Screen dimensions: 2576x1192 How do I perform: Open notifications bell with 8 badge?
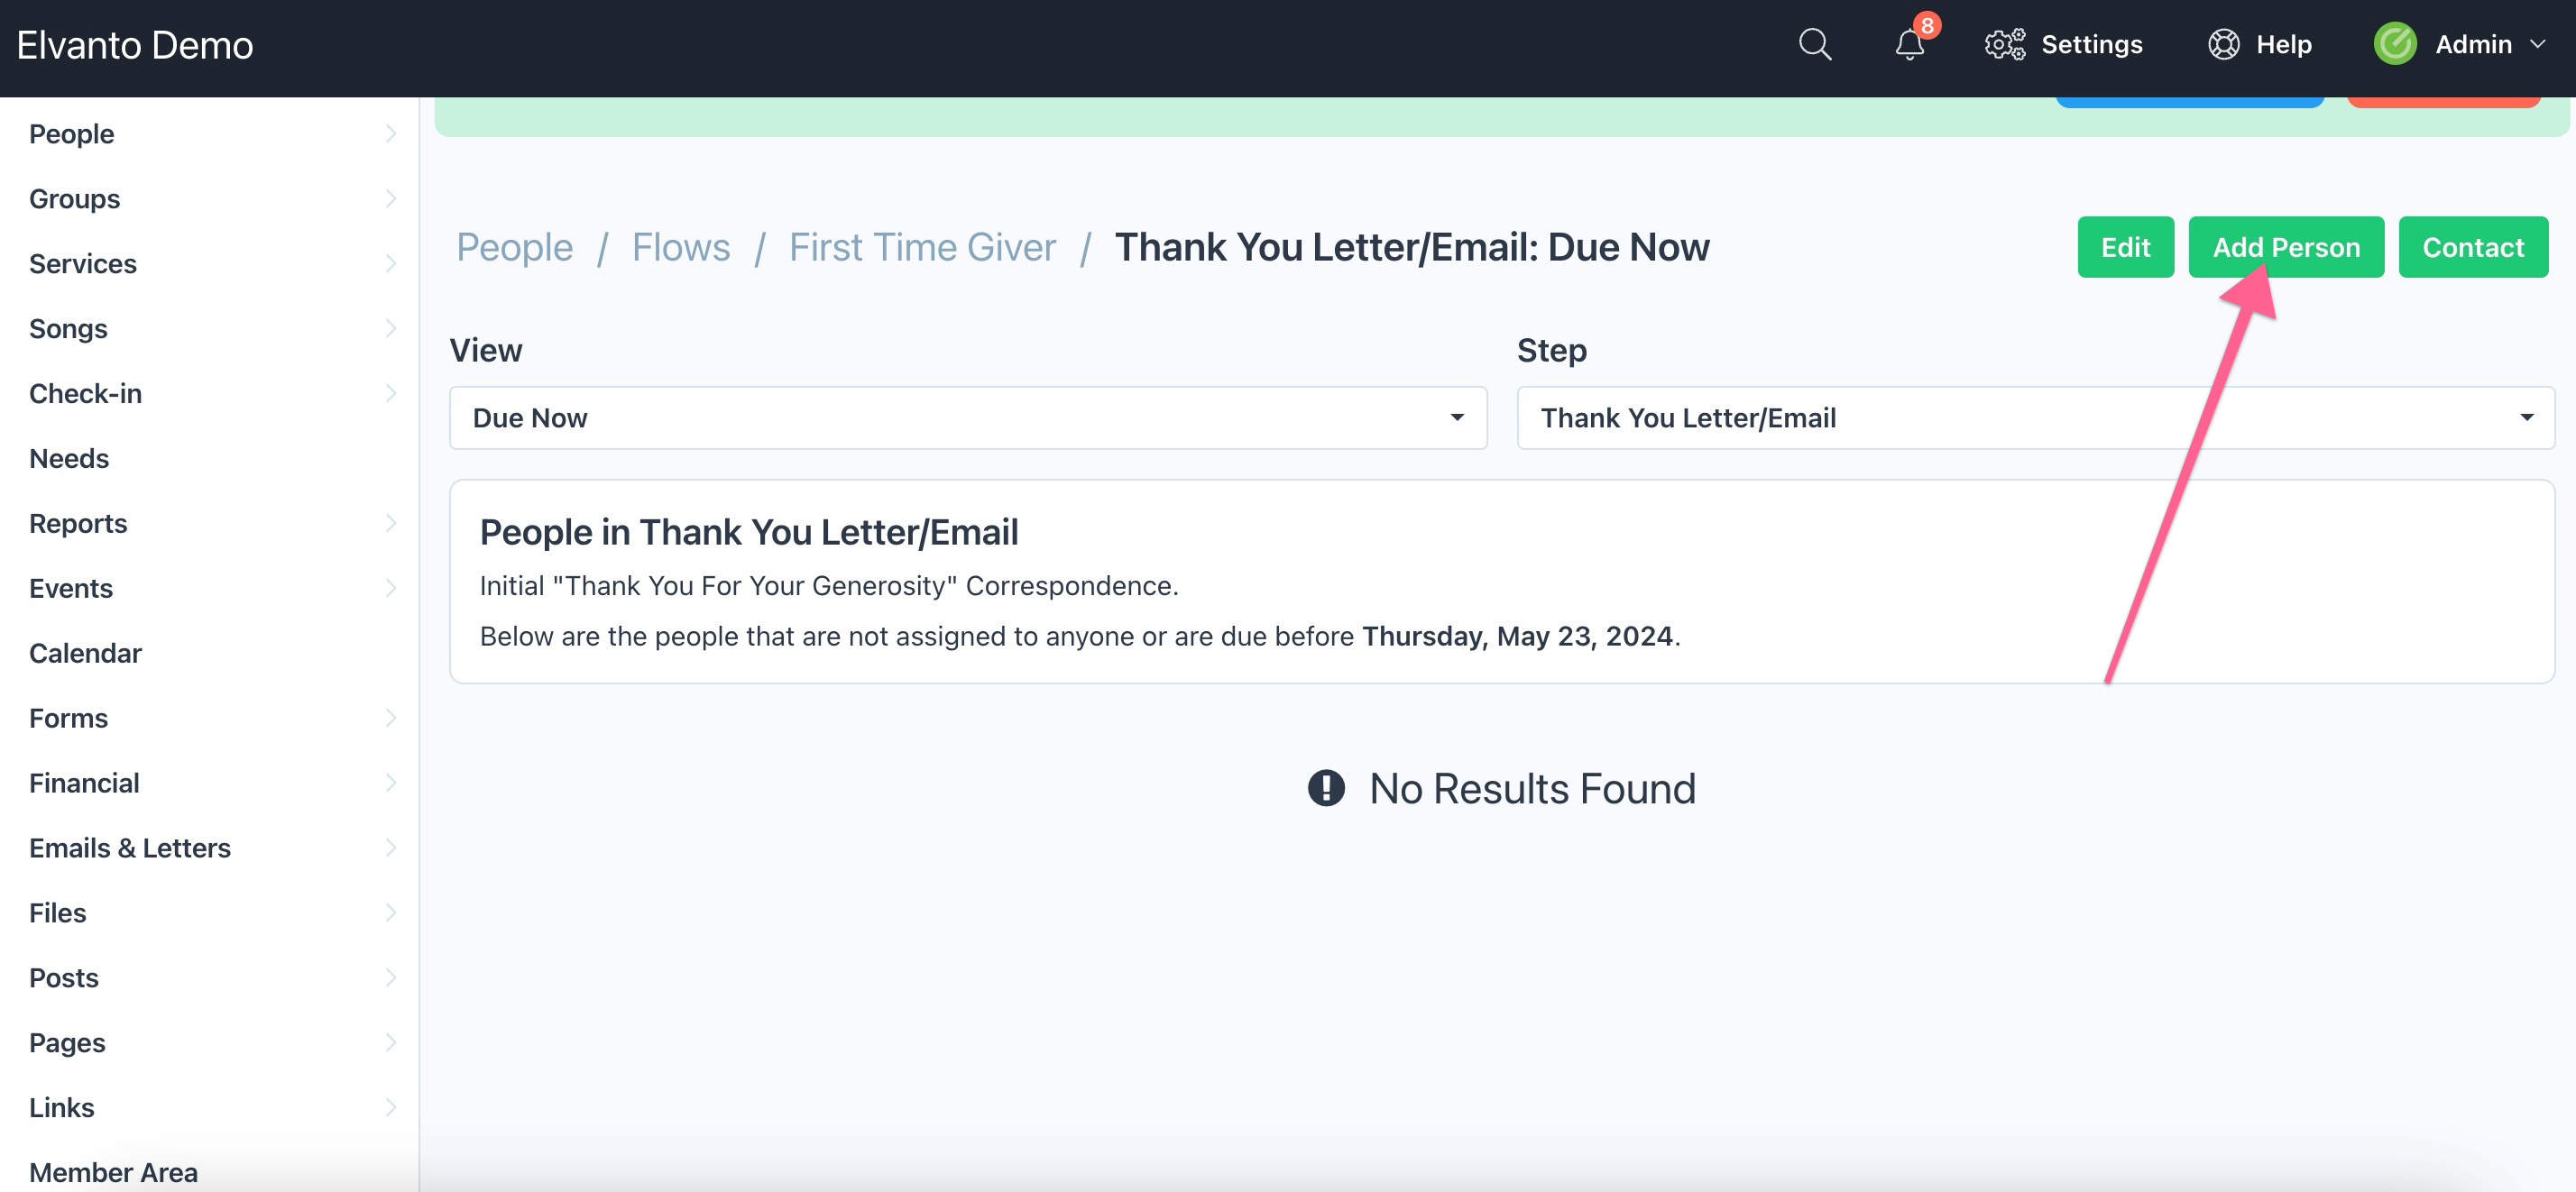[1912, 42]
